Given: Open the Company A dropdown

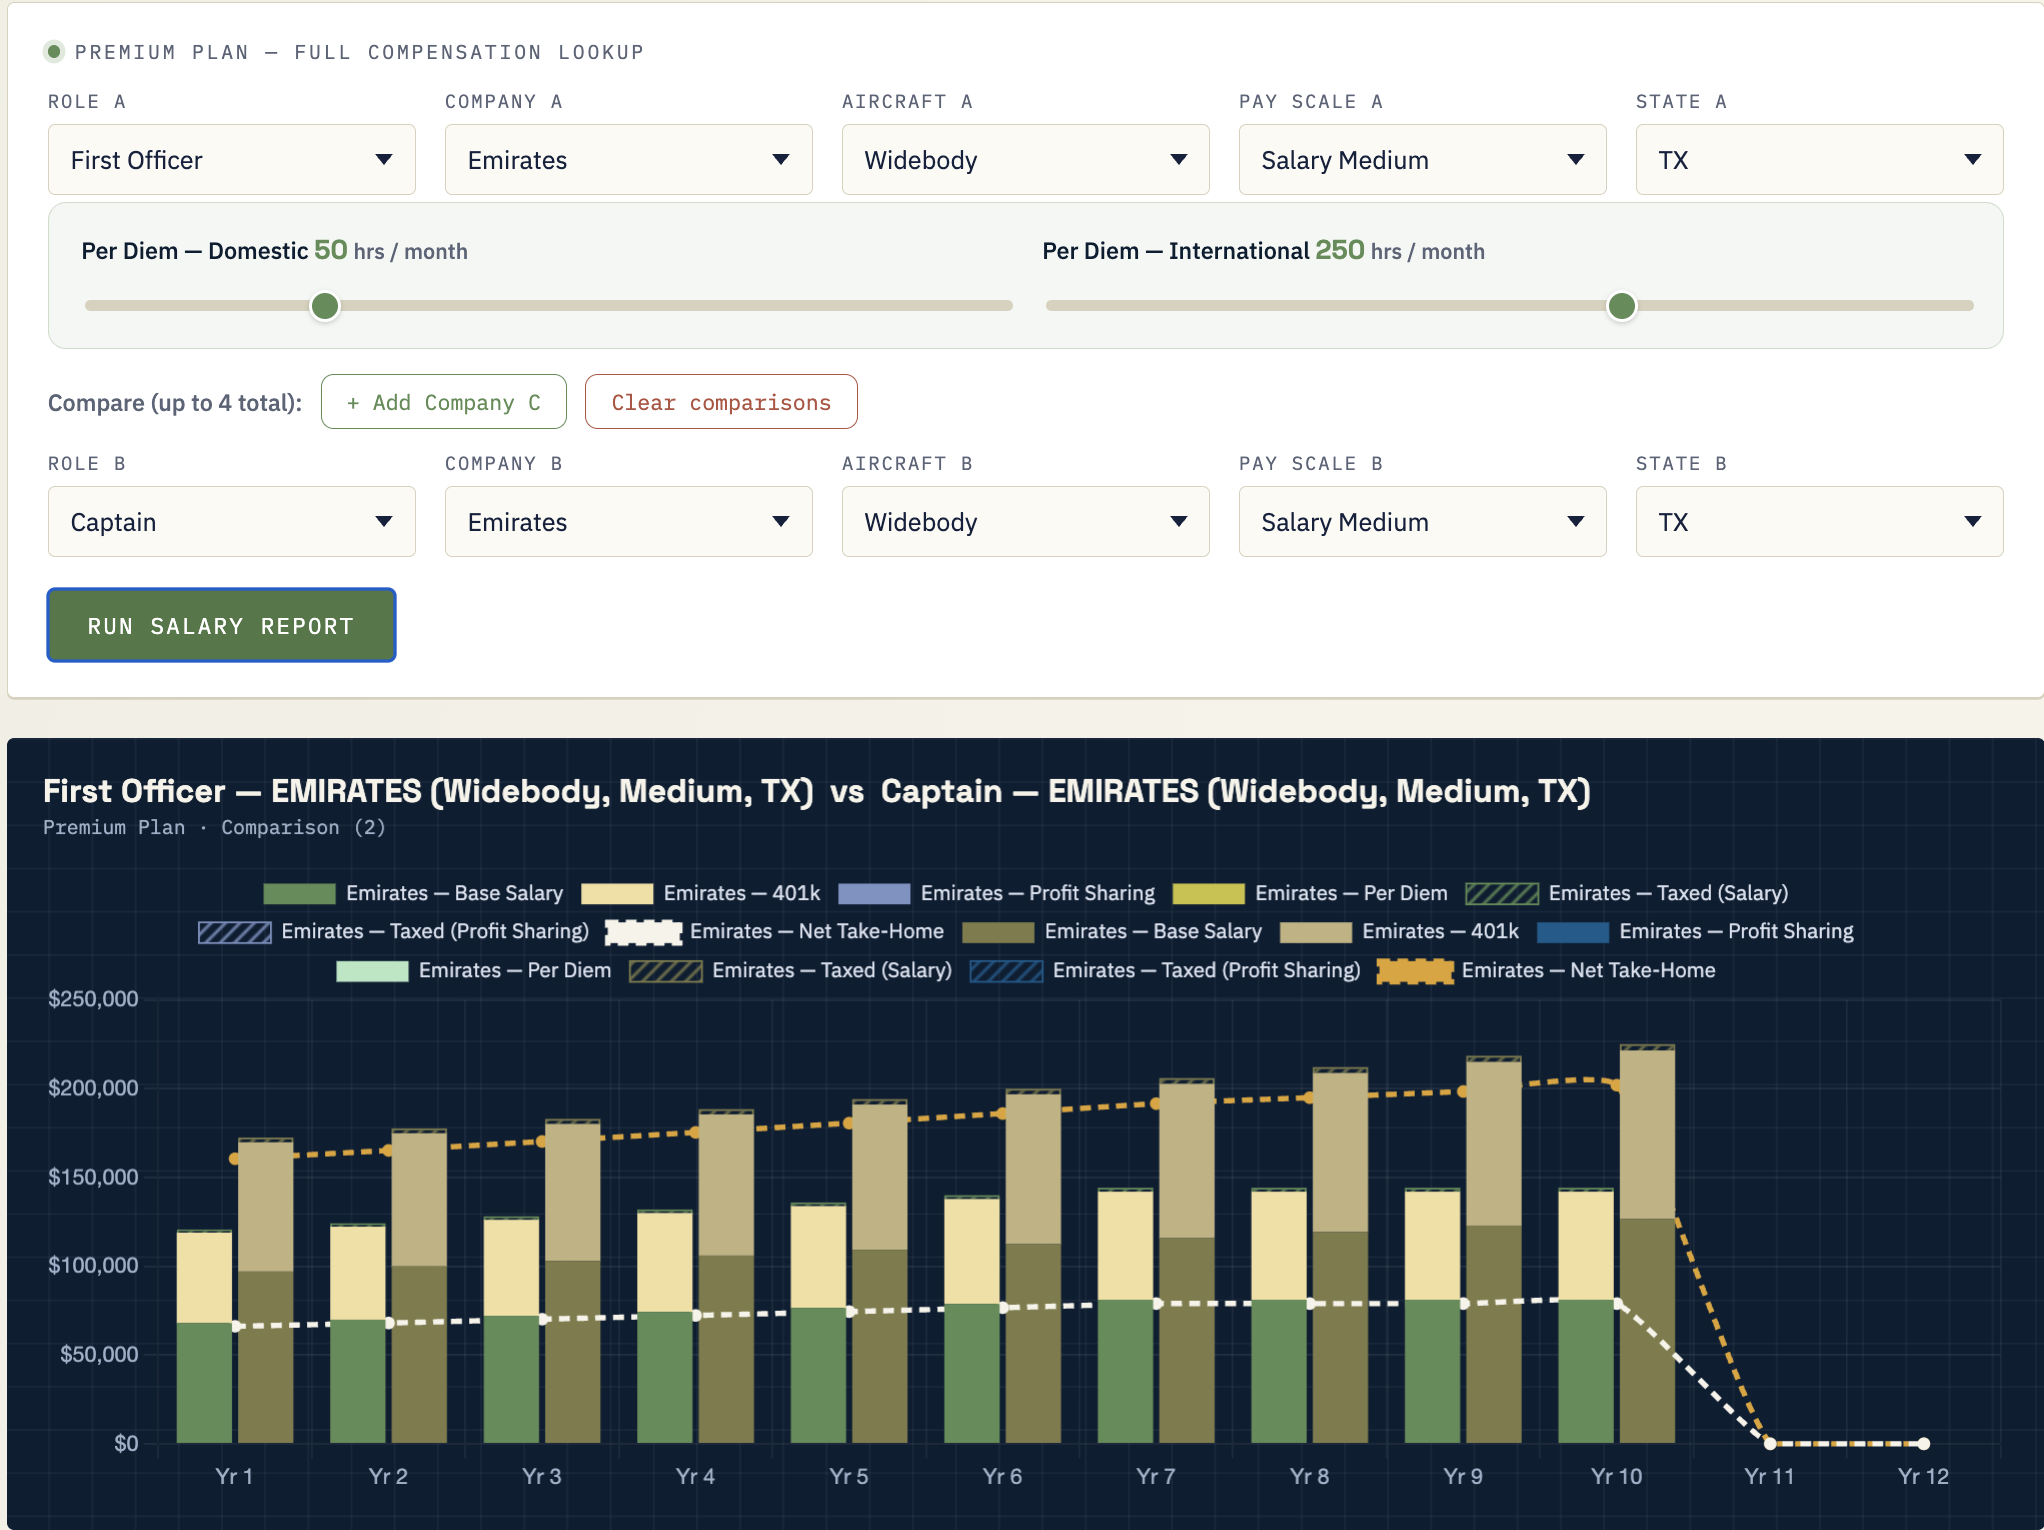Looking at the screenshot, I should coord(629,160).
